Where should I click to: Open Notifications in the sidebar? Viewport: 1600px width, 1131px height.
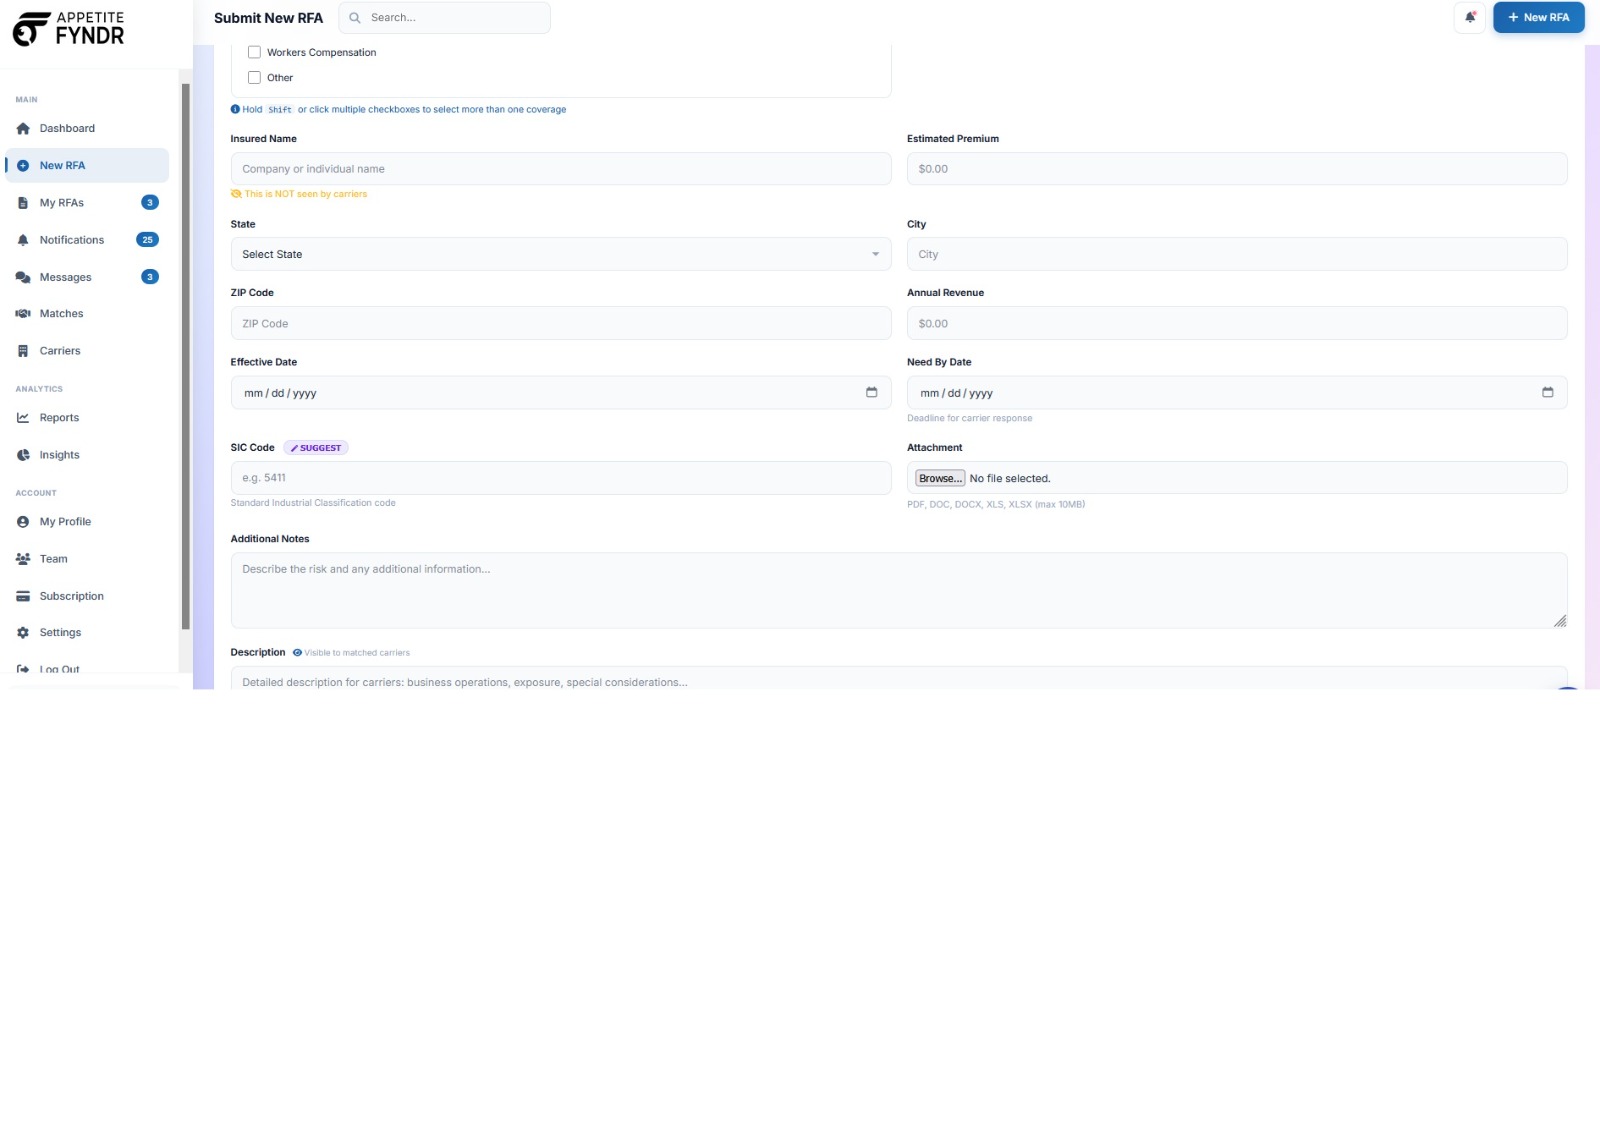[87, 240]
